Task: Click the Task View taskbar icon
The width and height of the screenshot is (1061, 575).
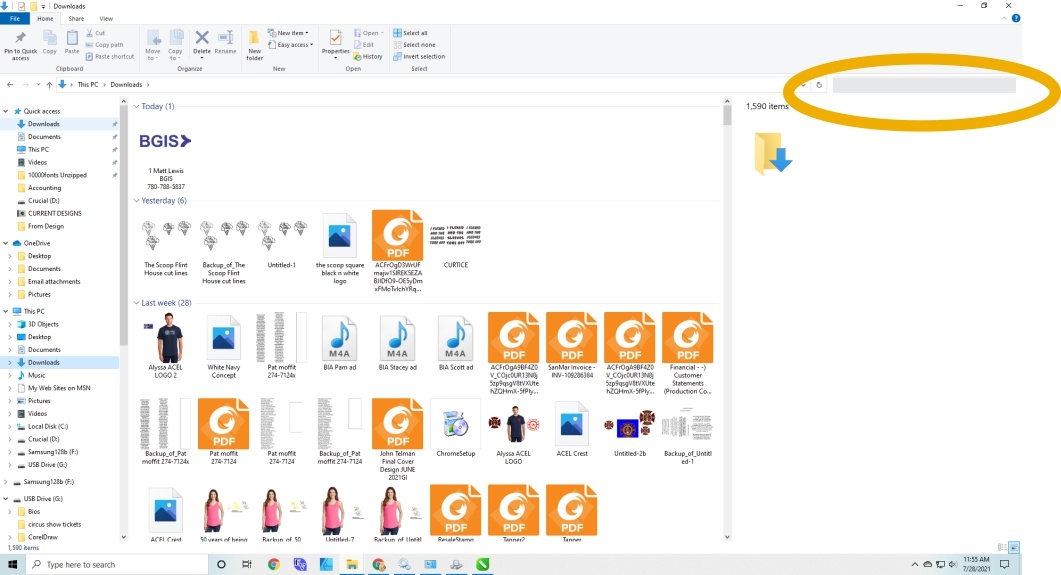Action: coord(247,564)
